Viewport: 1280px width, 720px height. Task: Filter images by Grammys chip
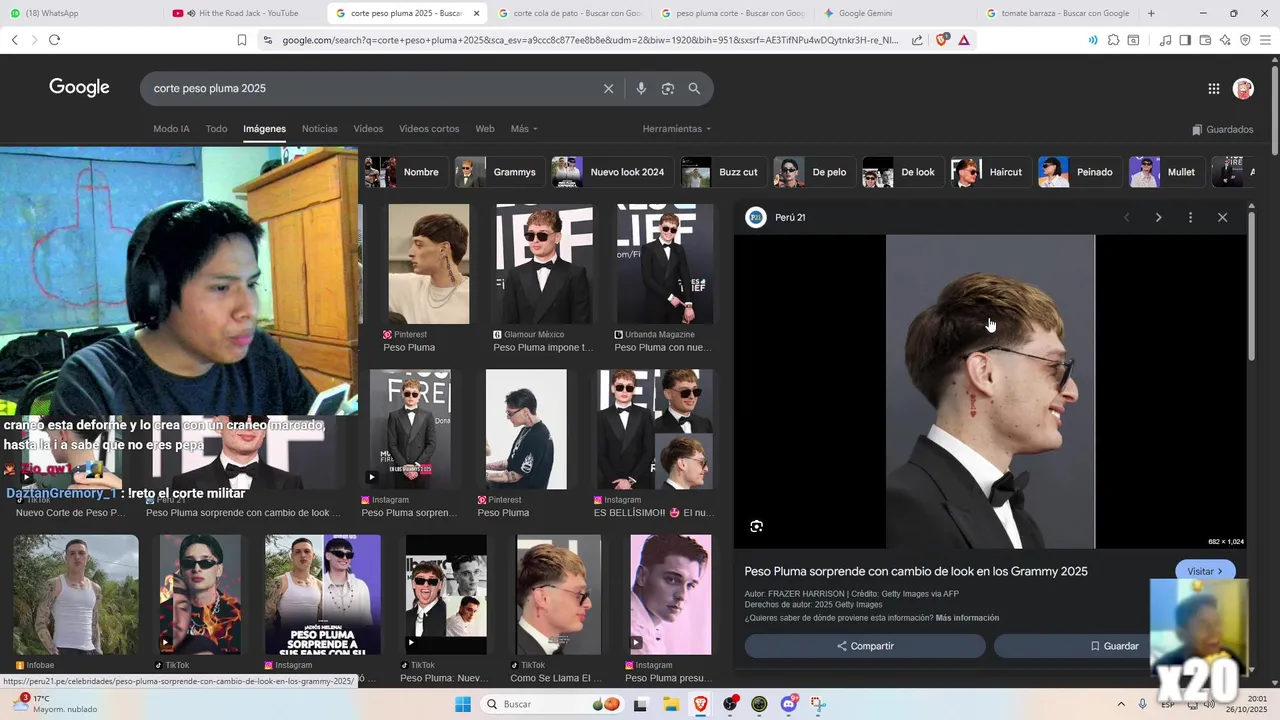coord(499,172)
